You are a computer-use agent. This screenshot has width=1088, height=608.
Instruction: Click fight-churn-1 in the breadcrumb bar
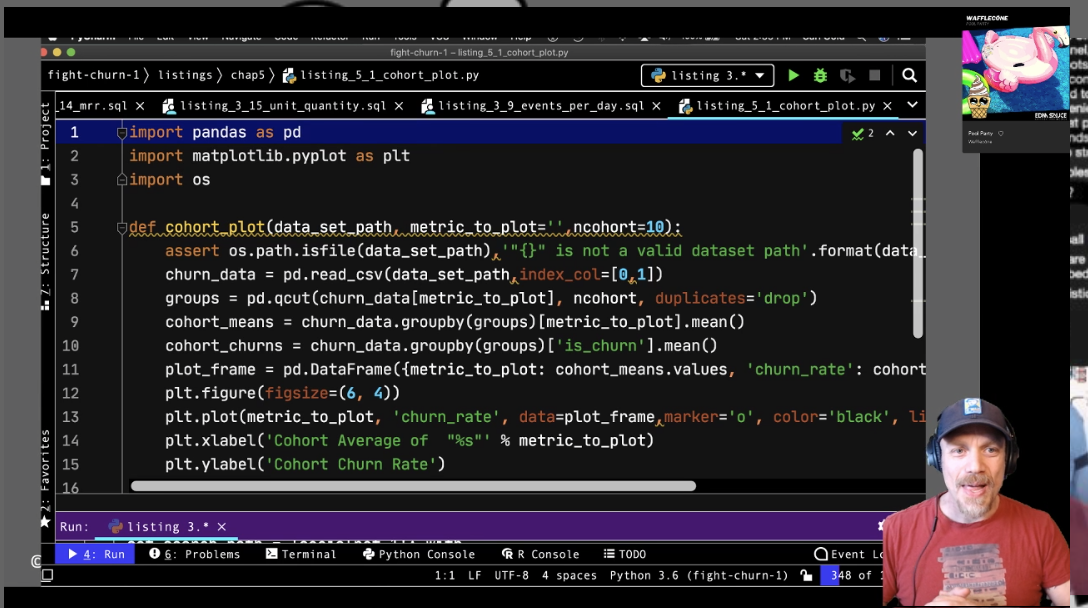(x=94, y=75)
